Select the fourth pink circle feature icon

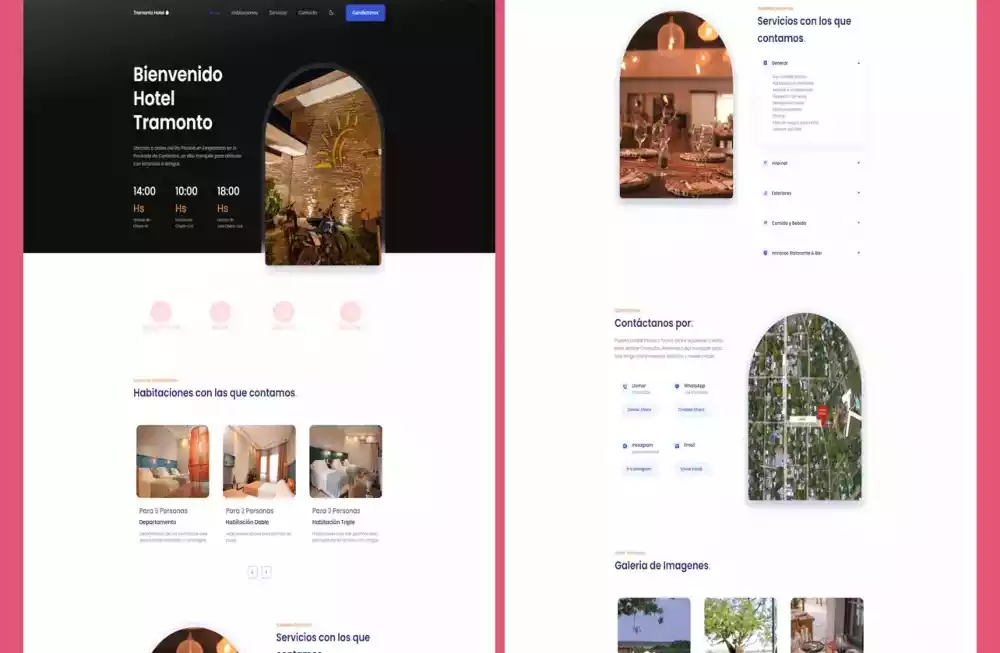(x=350, y=312)
